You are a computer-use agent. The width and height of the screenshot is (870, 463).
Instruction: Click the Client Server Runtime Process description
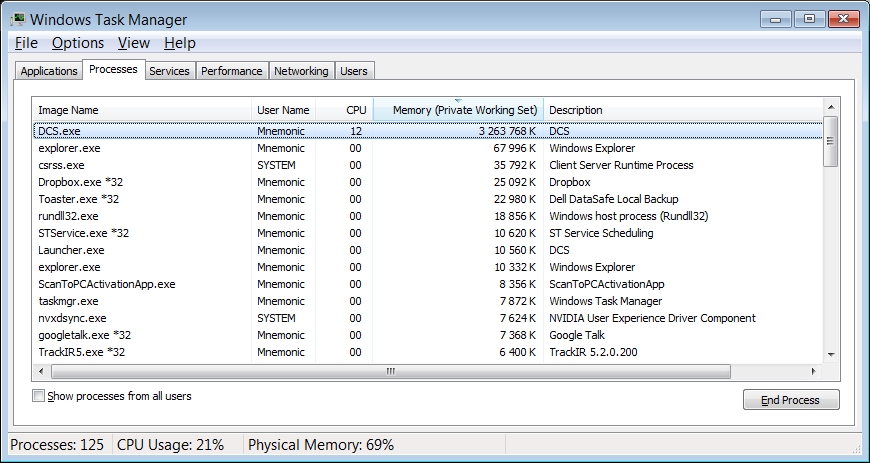point(621,165)
